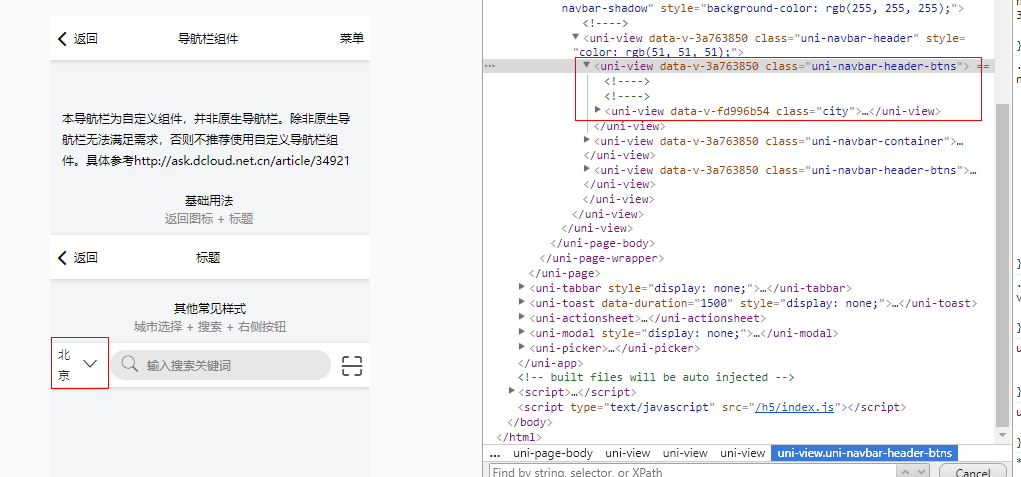The image size is (1021, 477).
Task: Select uni-page-body breadcrumb item
Action: tap(553, 453)
